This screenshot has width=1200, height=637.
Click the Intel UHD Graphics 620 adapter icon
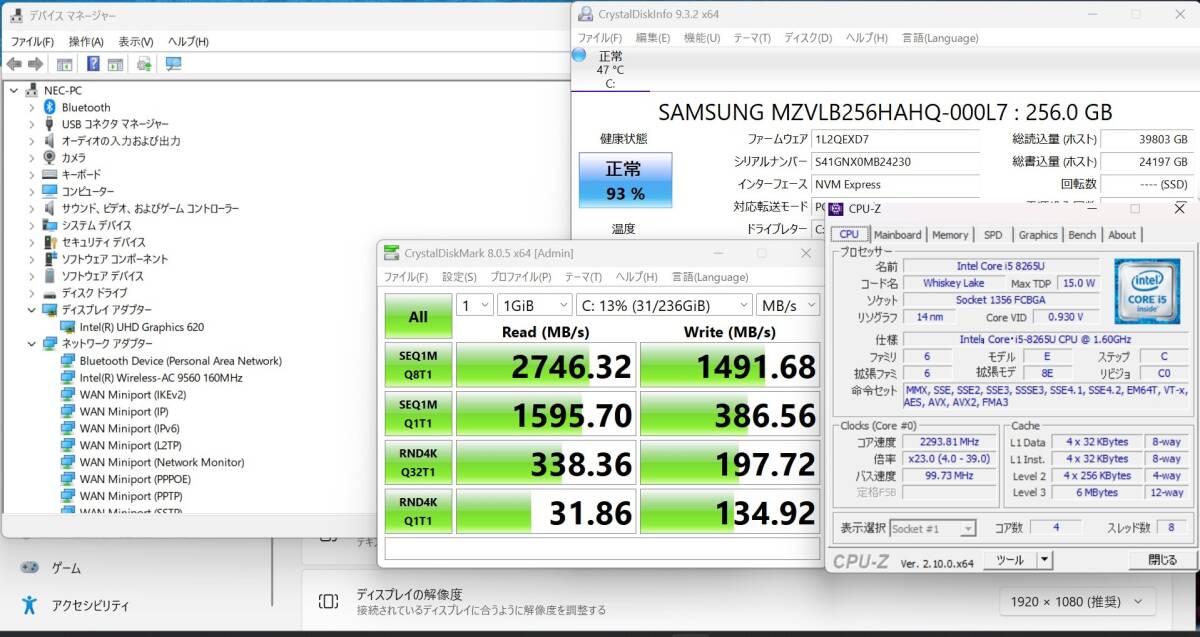click(67, 326)
